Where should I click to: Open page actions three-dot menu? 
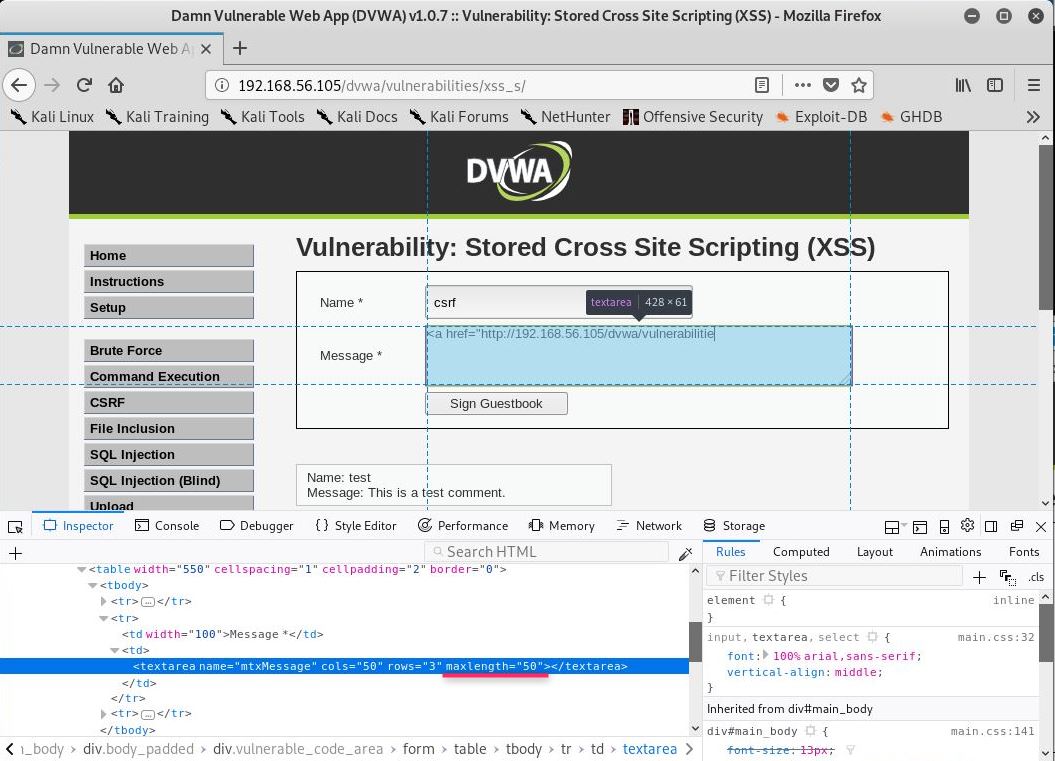tap(803, 85)
